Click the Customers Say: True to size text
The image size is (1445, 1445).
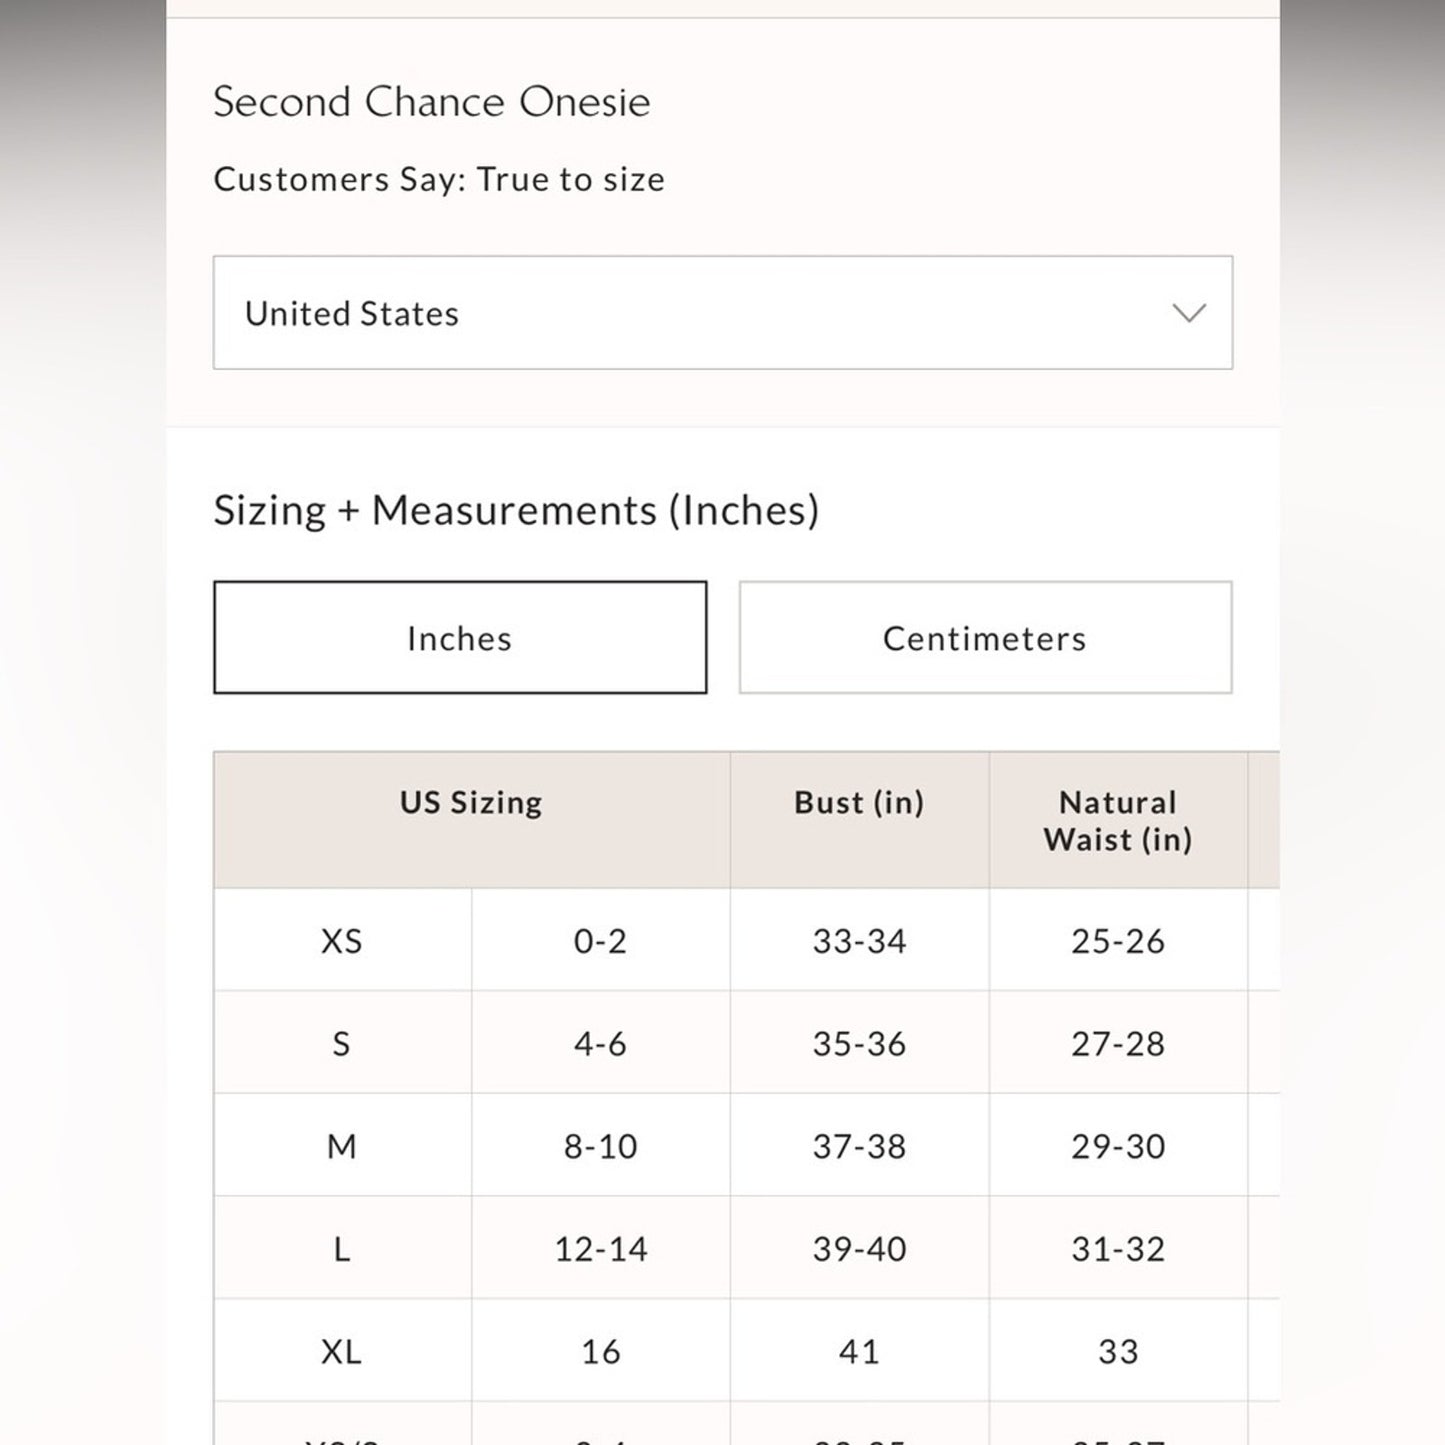point(438,180)
